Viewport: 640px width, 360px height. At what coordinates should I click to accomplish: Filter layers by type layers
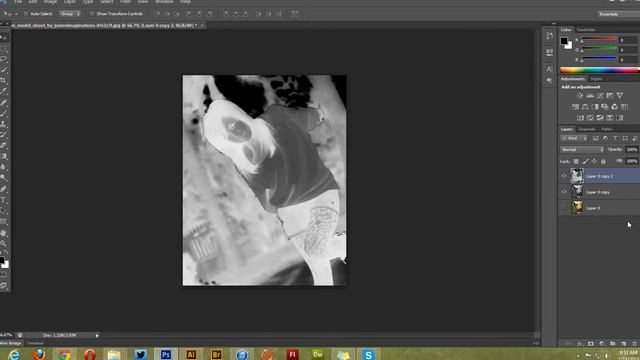[615, 138]
